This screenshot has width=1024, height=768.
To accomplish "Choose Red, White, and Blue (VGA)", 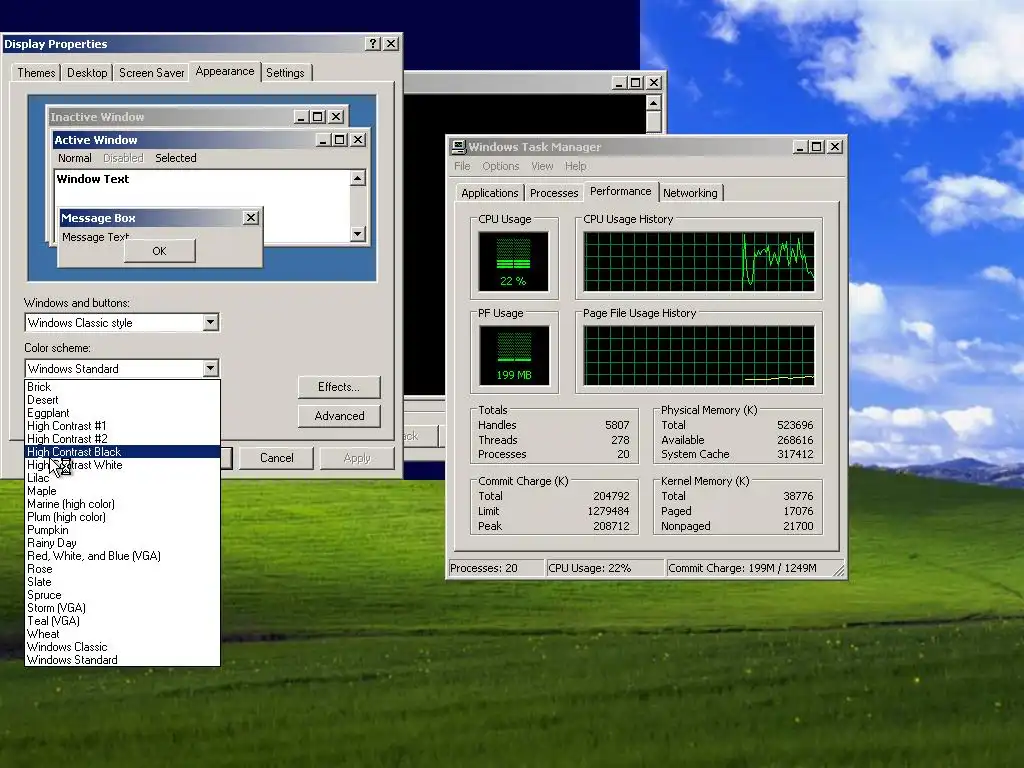I will tap(122, 556).
